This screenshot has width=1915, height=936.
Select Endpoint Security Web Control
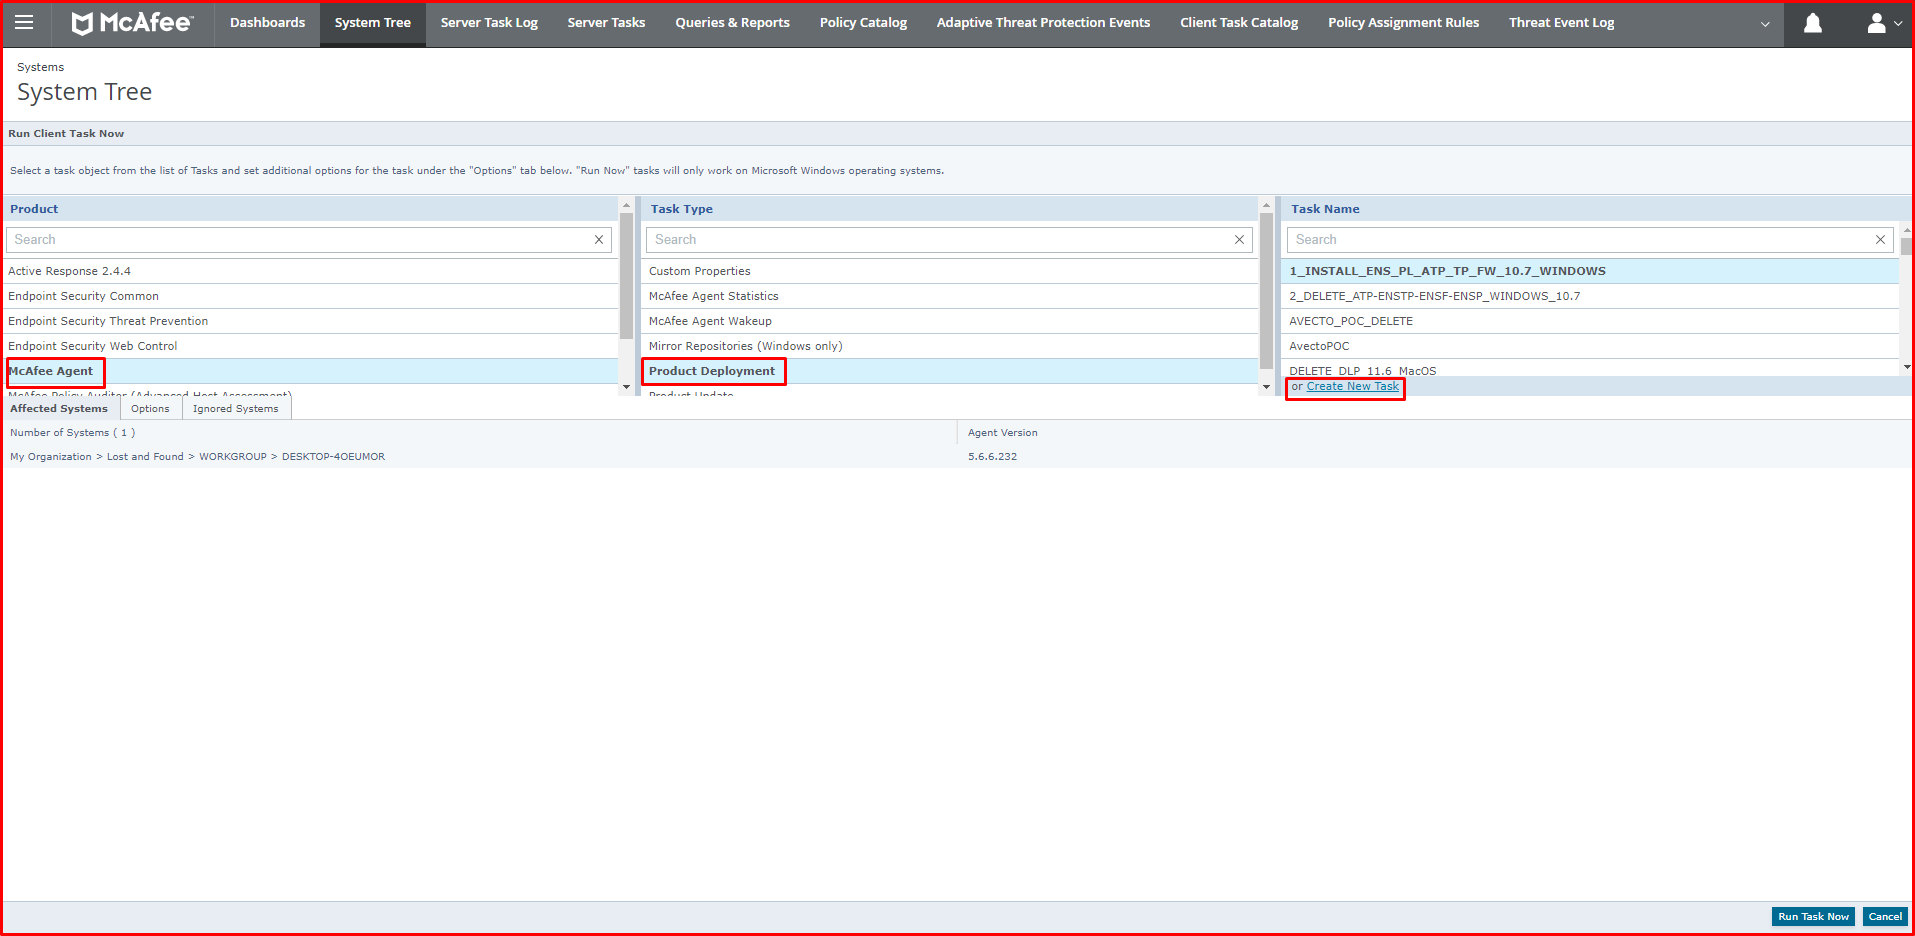[x=310, y=346]
